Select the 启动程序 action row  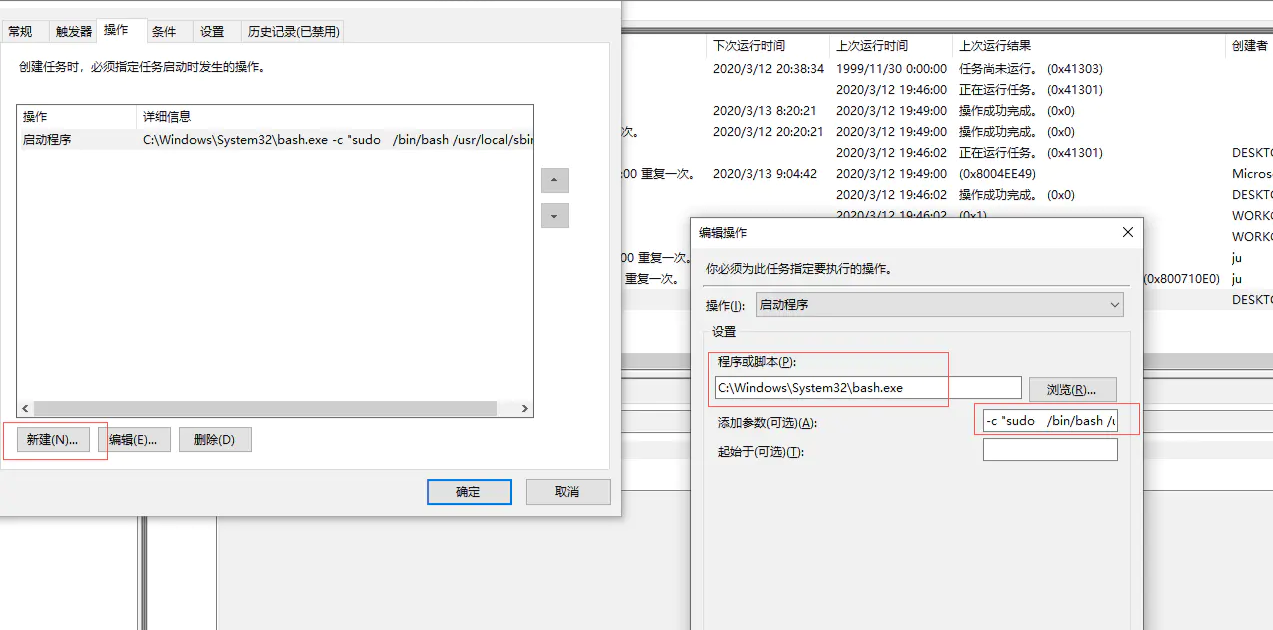point(275,140)
